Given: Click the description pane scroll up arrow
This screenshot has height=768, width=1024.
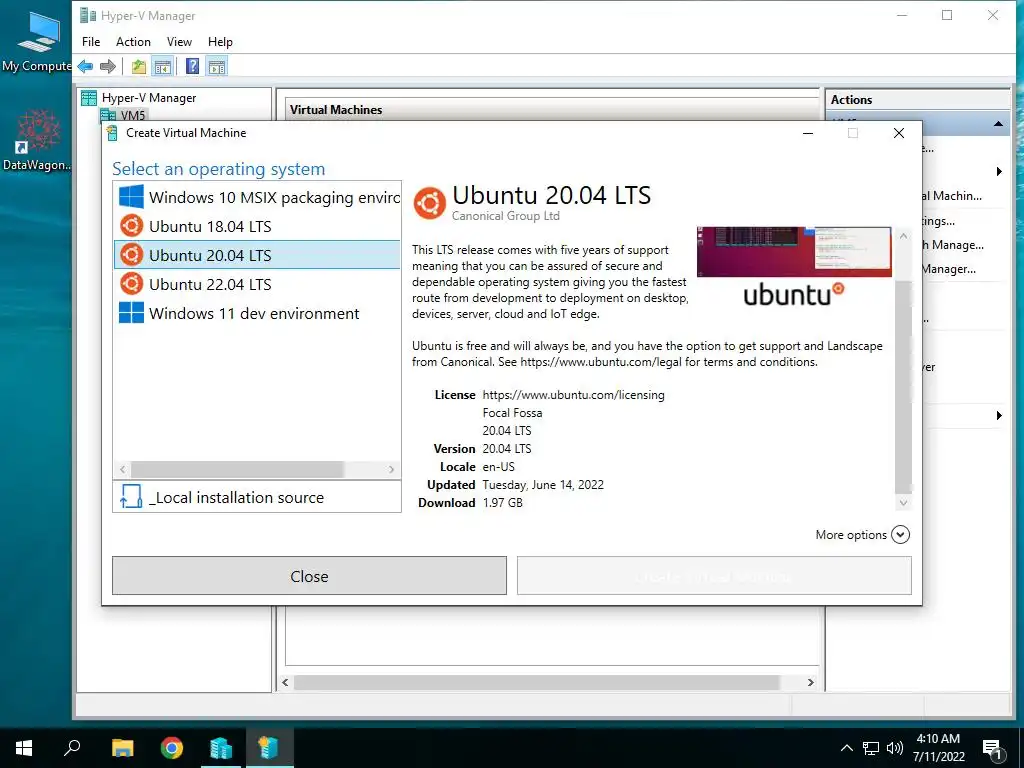Looking at the screenshot, I should tap(903, 236).
